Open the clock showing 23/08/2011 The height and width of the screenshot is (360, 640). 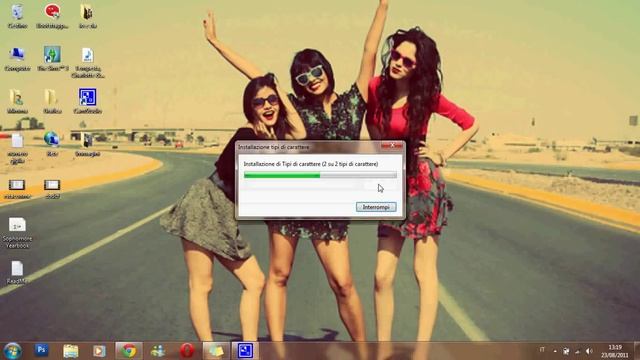[x=615, y=351]
